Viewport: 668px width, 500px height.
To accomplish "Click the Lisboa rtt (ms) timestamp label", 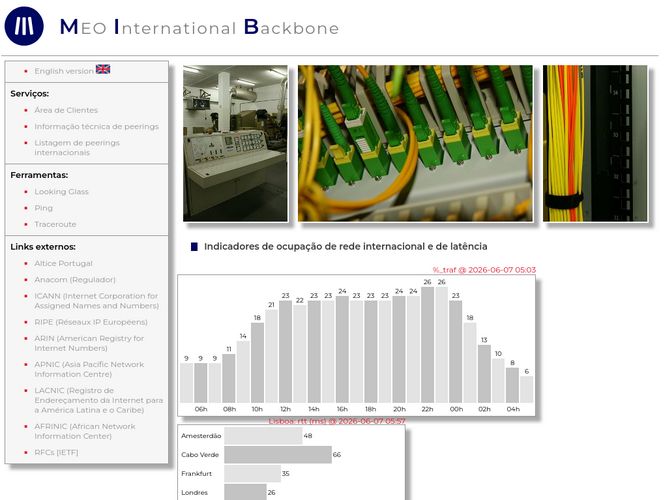I will [337, 421].
